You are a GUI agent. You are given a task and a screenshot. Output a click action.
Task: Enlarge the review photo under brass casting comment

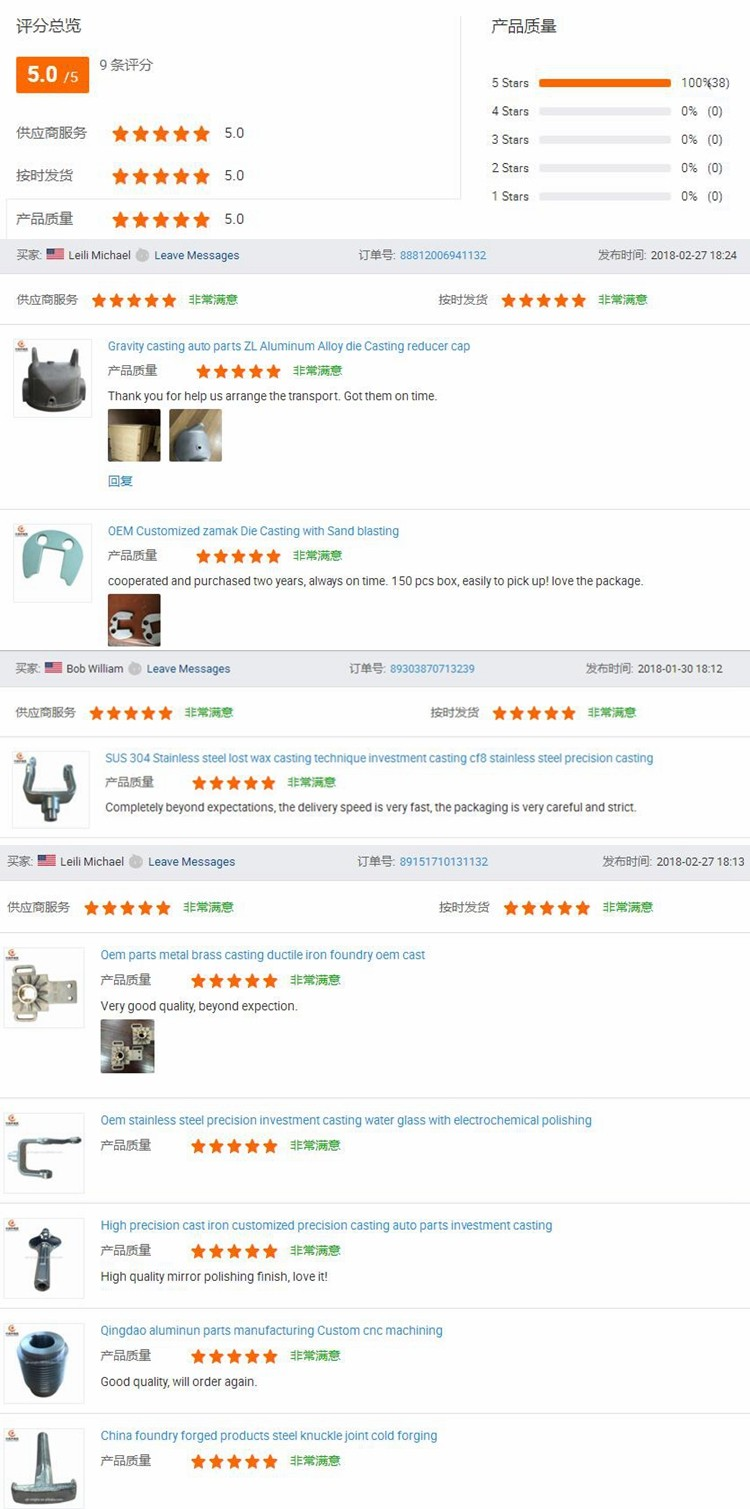click(127, 1046)
